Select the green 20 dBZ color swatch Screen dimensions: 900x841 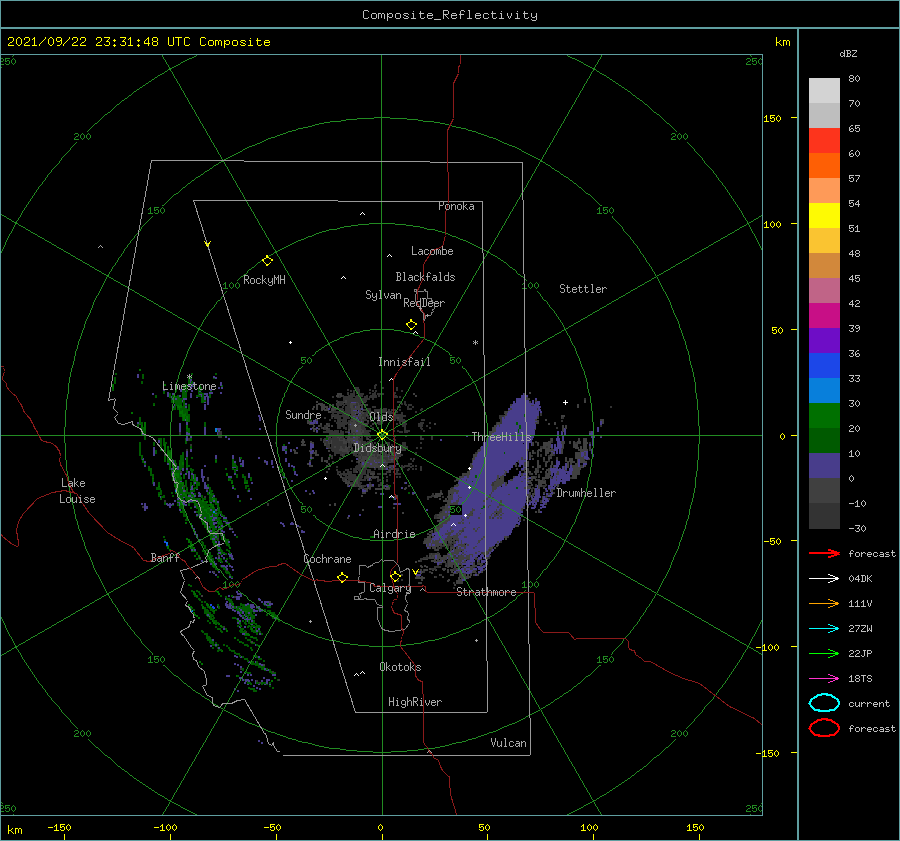pos(824,416)
